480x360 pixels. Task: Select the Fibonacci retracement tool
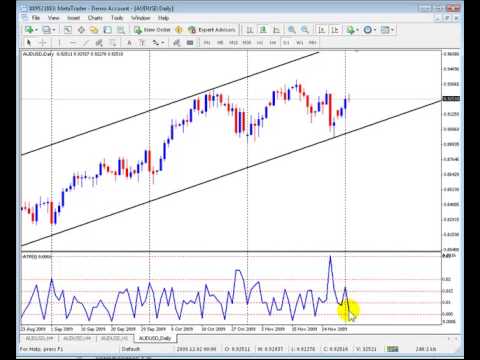tap(113, 43)
